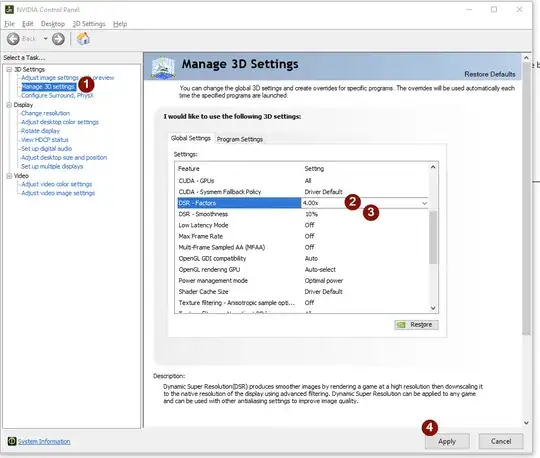Open the Help menu
Viewport: 540px width, 458px height.
coord(120,24)
